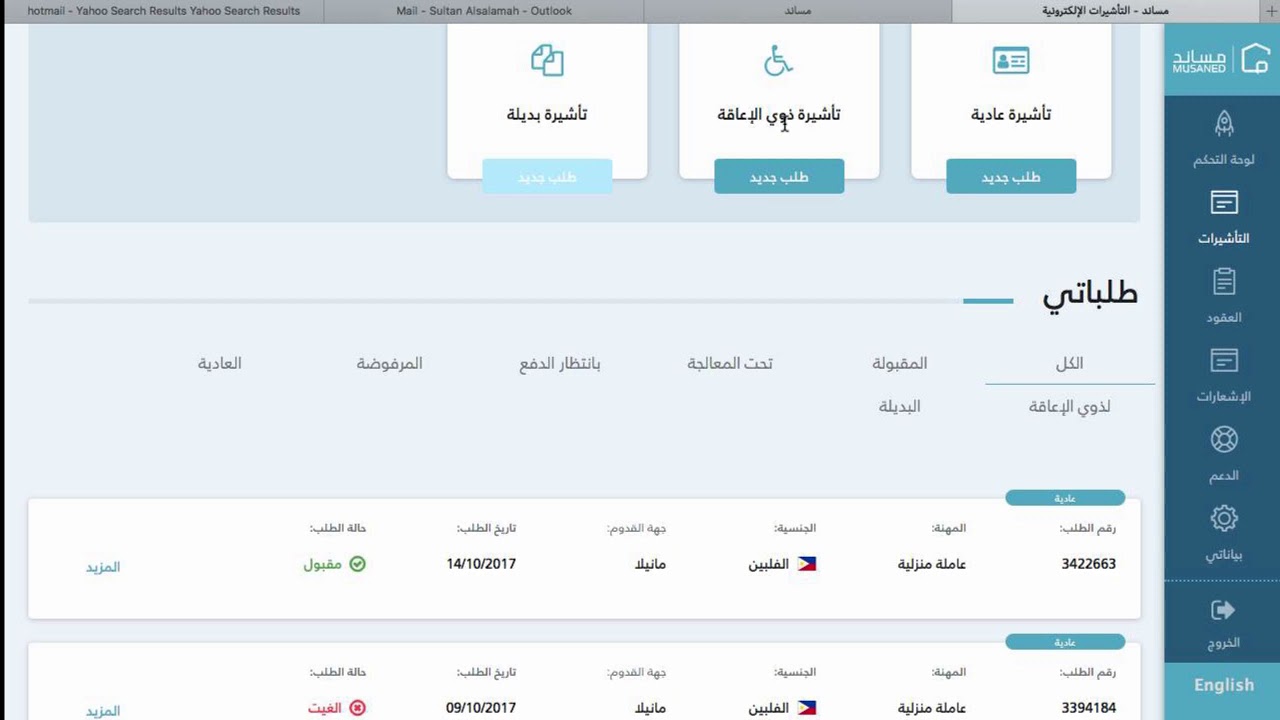
Task: Open المزيد for request 3394184
Action: 103,711
